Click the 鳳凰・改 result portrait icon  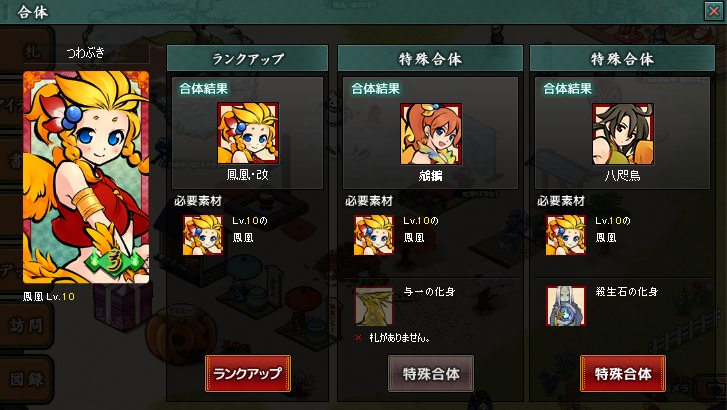pyautogui.click(x=248, y=133)
